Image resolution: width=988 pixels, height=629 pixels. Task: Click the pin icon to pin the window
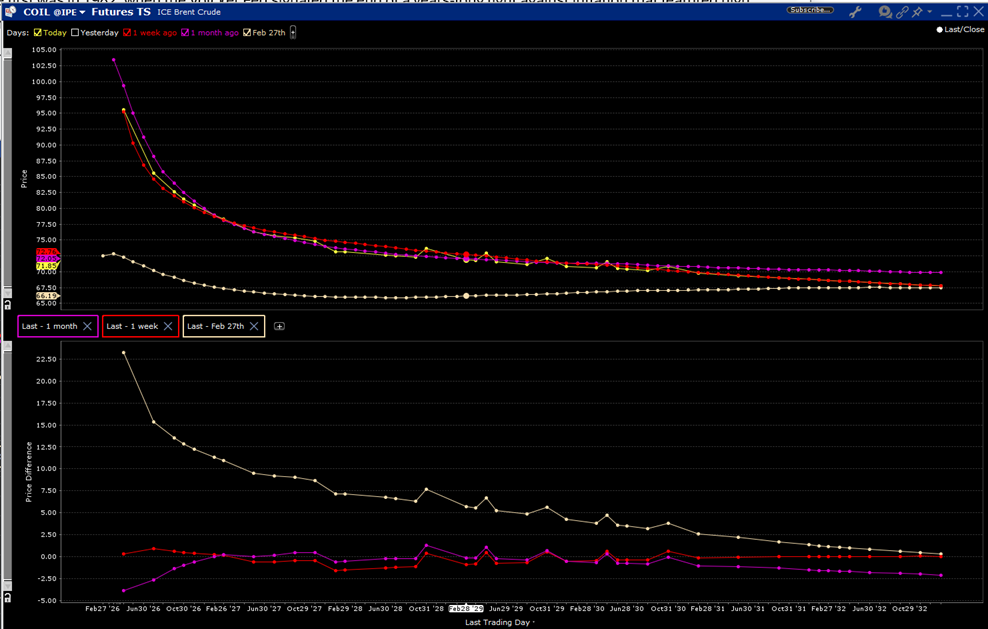917,11
